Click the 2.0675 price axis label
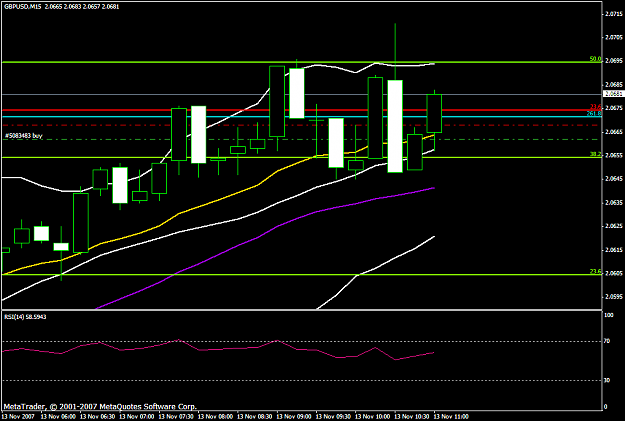This screenshot has width=625, height=421. [613, 108]
